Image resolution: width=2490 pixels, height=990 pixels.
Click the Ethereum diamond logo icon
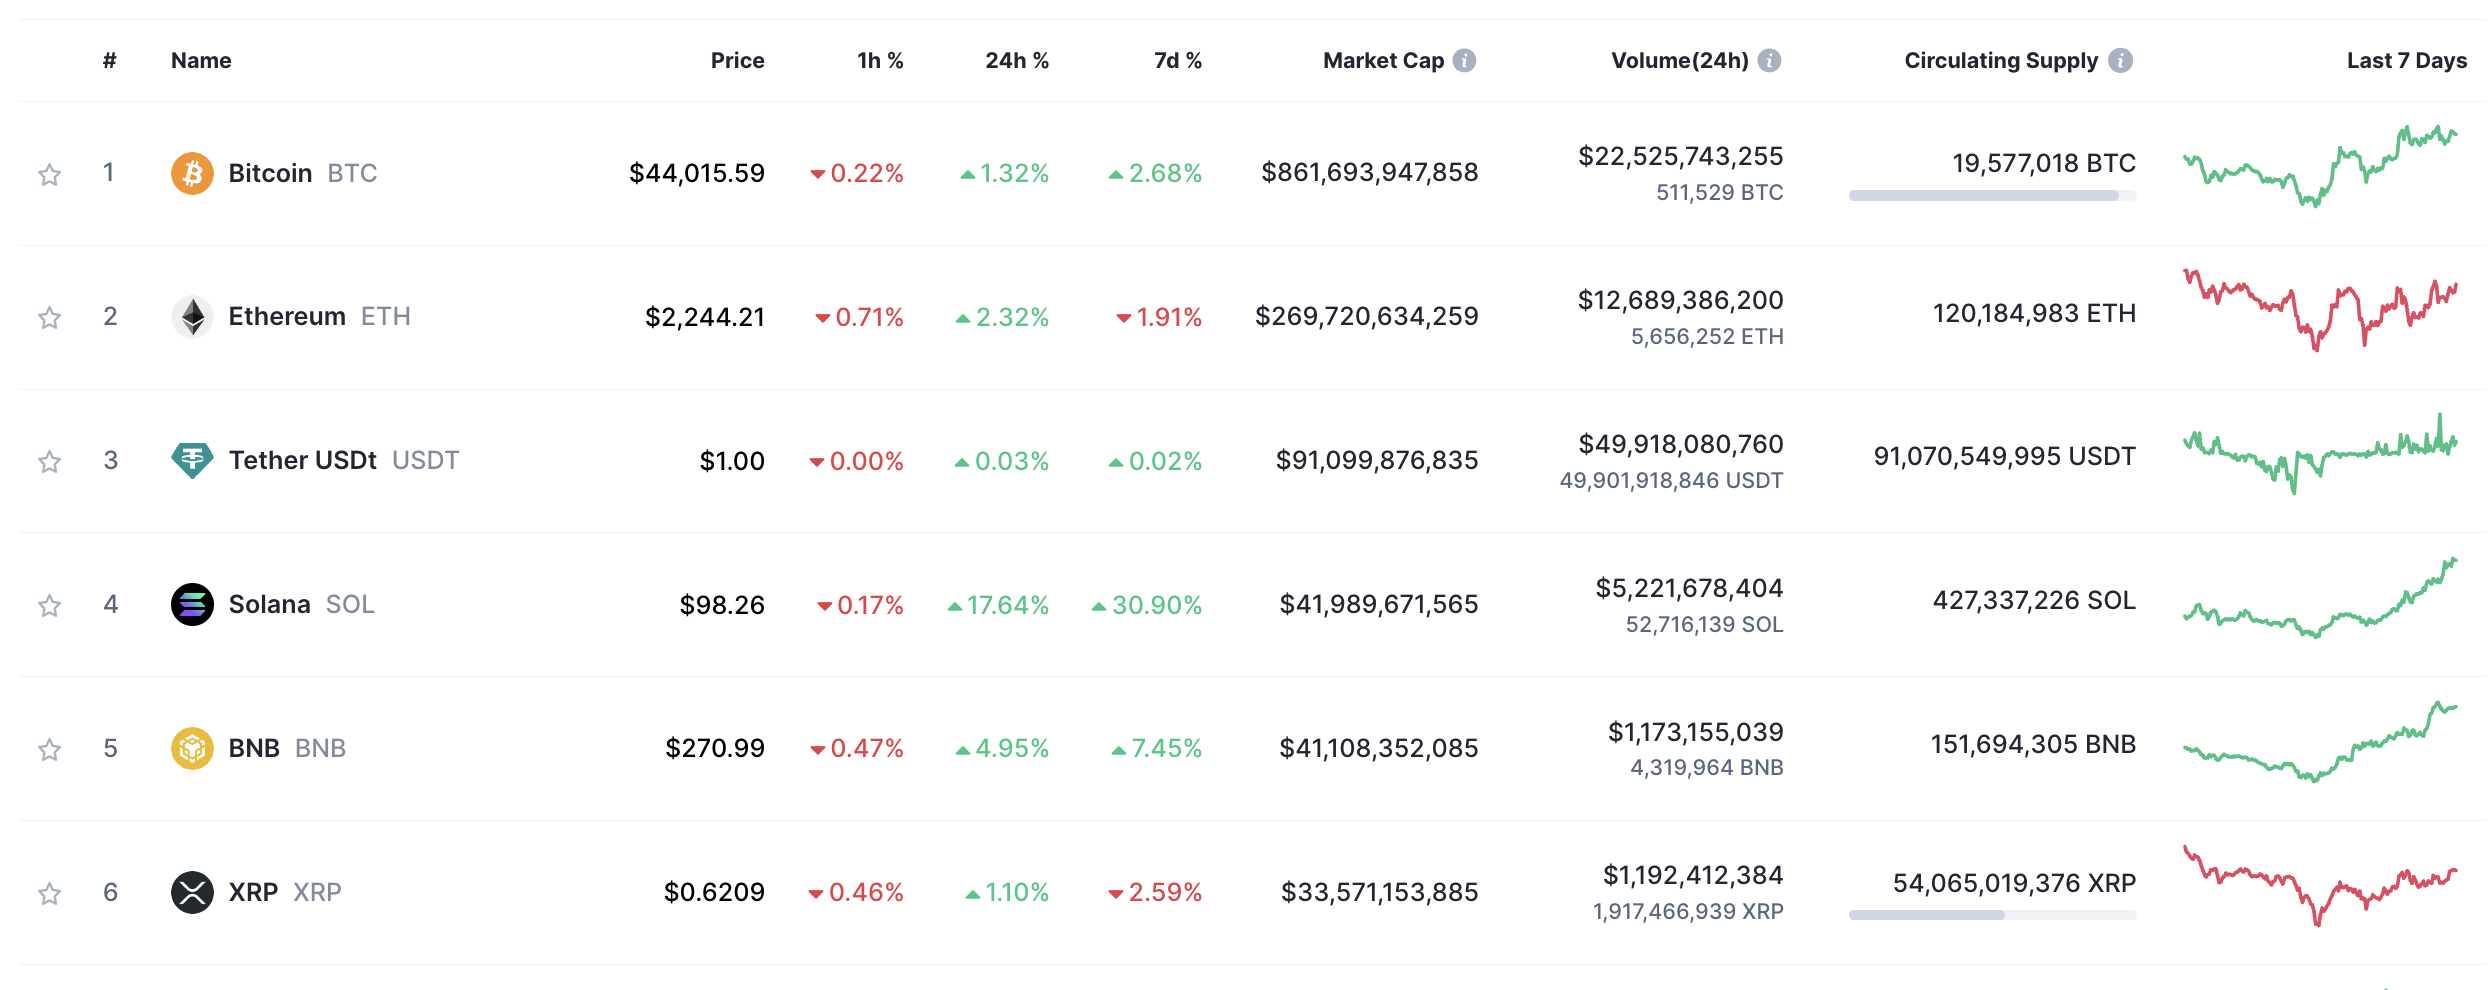coord(192,317)
